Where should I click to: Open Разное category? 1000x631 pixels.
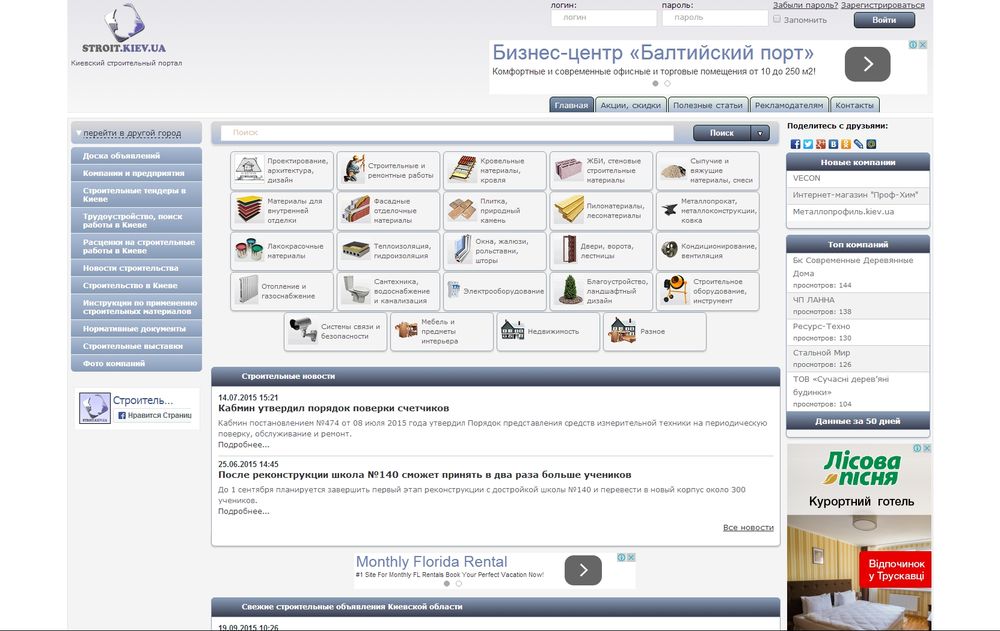tap(655, 331)
